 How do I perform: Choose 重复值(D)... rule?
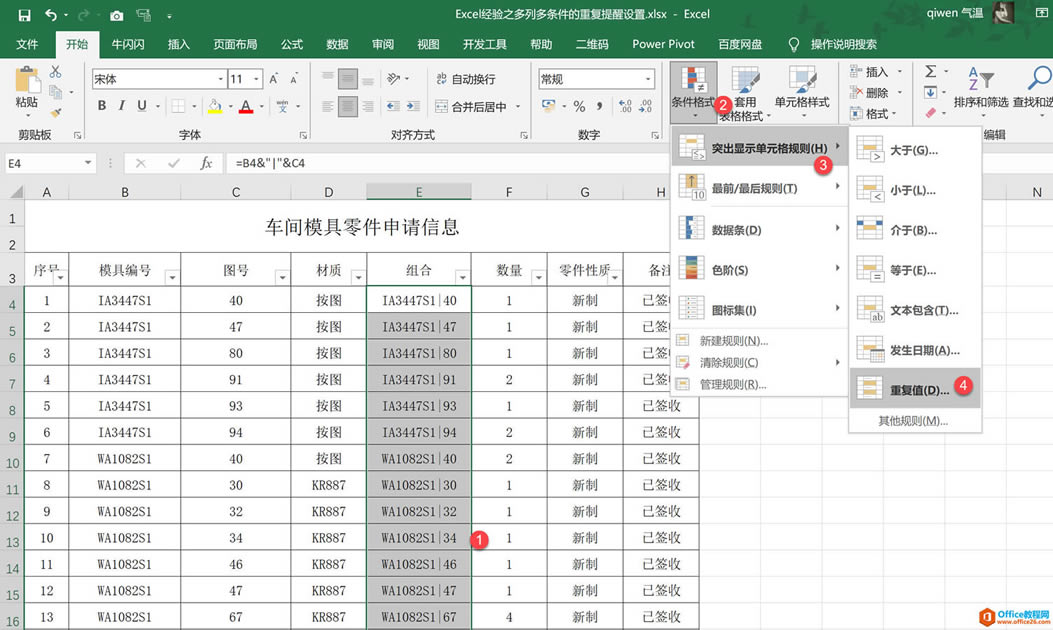(x=915, y=389)
